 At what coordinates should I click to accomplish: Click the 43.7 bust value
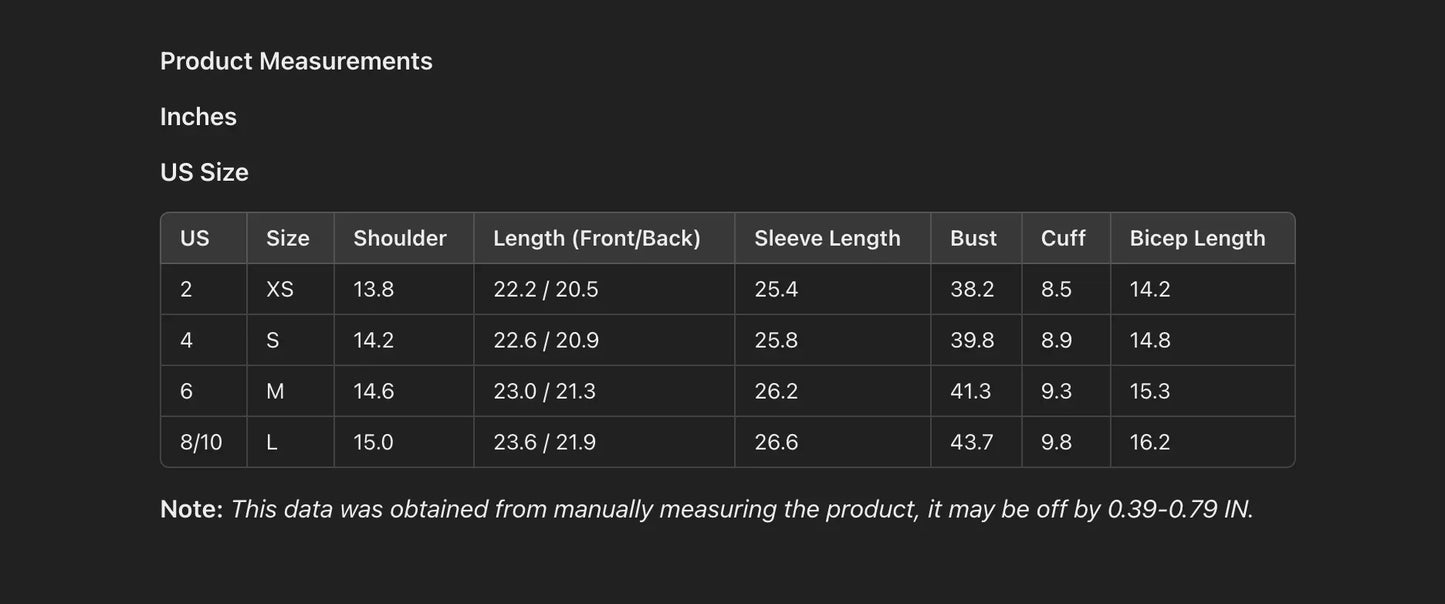(x=972, y=442)
